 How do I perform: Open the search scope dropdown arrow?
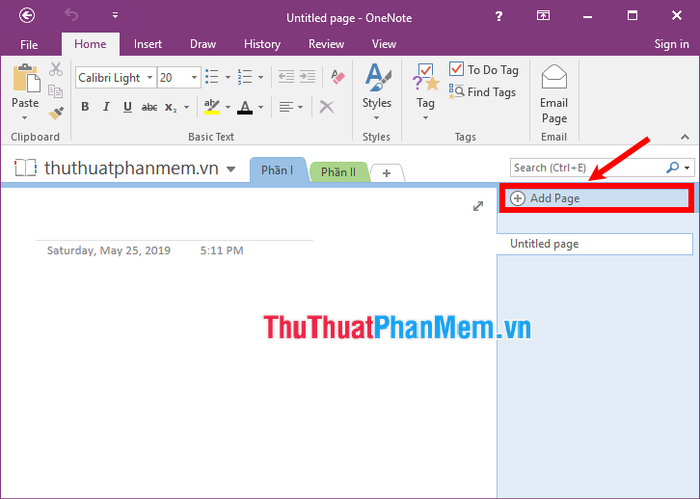click(x=687, y=168)
